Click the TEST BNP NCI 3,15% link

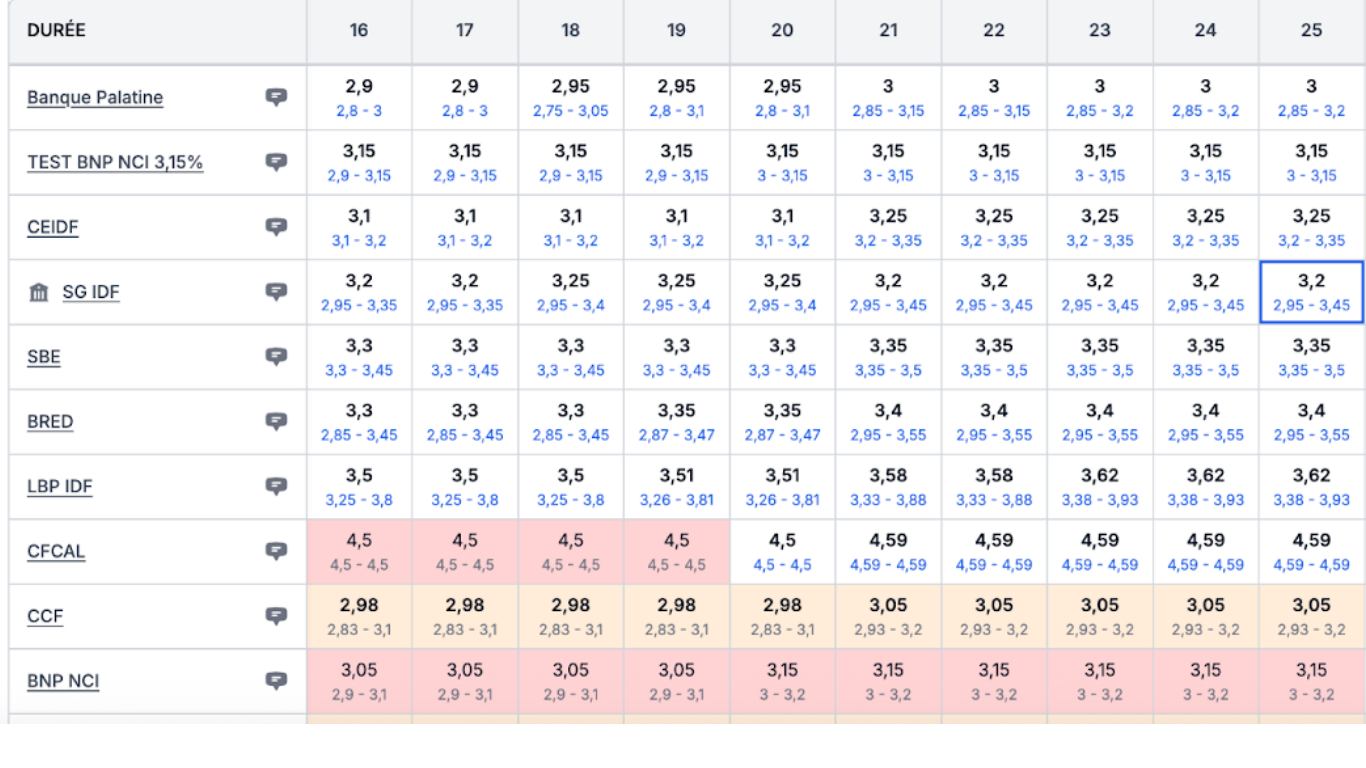[x=115, y=162]
